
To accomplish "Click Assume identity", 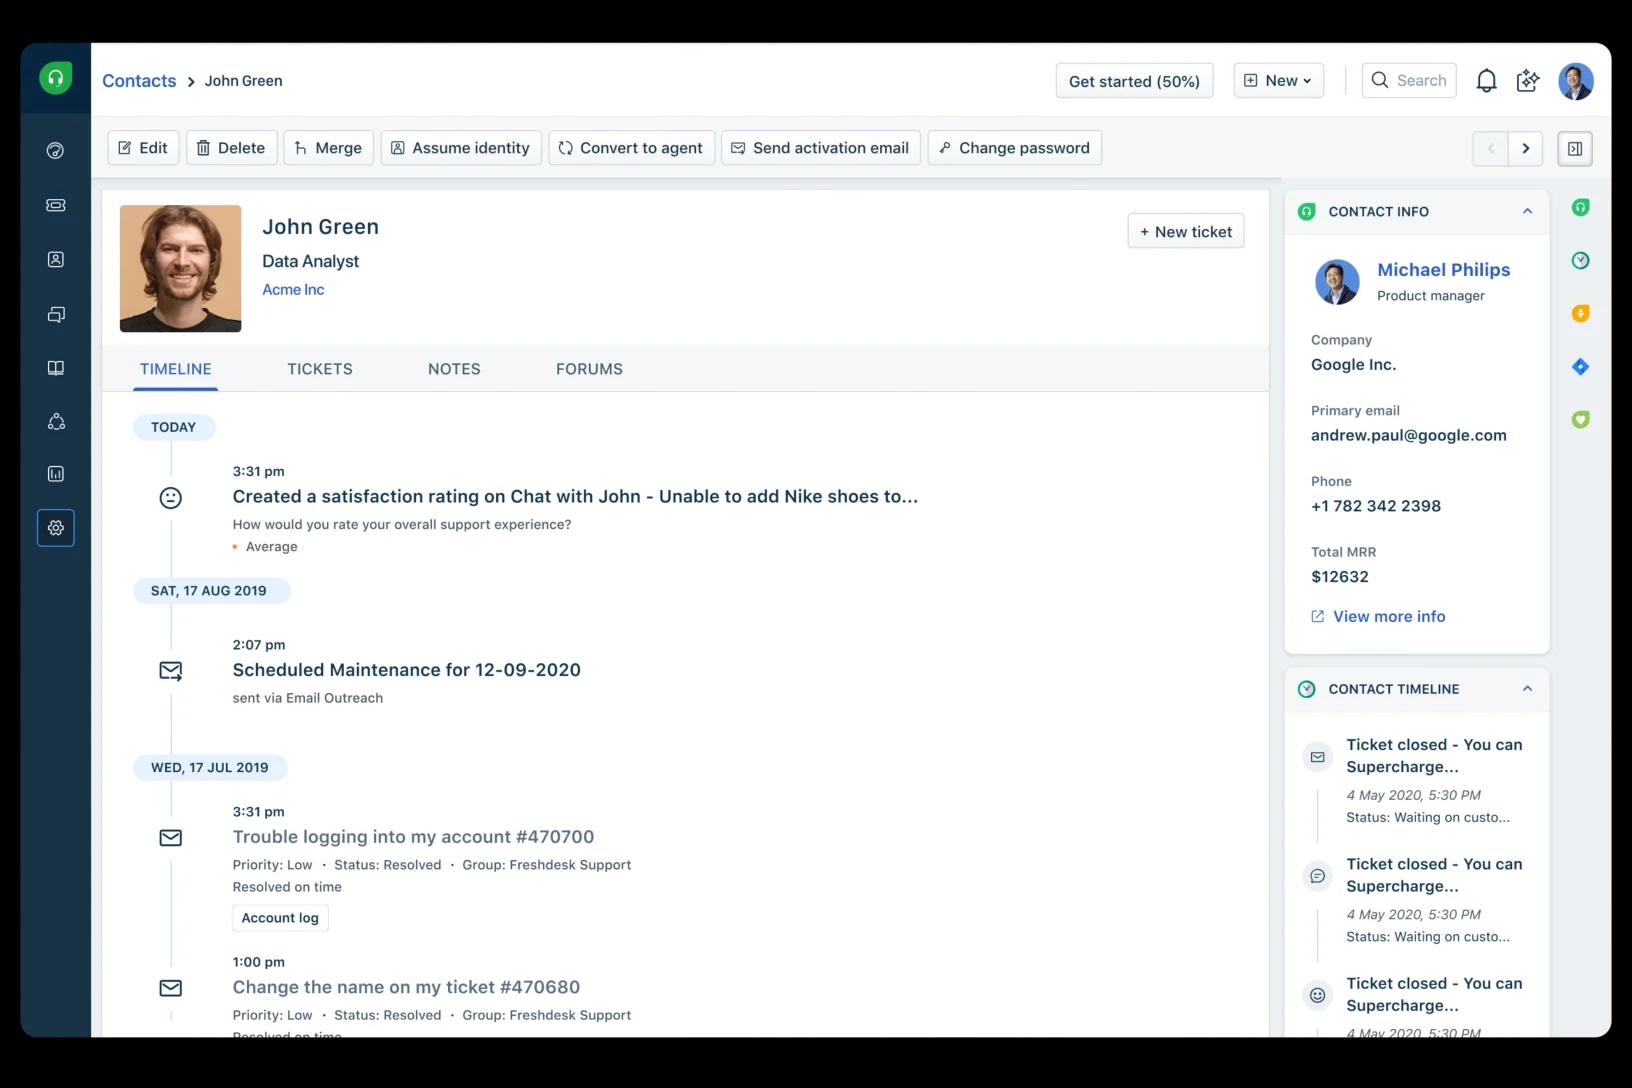I will [461, 148].
